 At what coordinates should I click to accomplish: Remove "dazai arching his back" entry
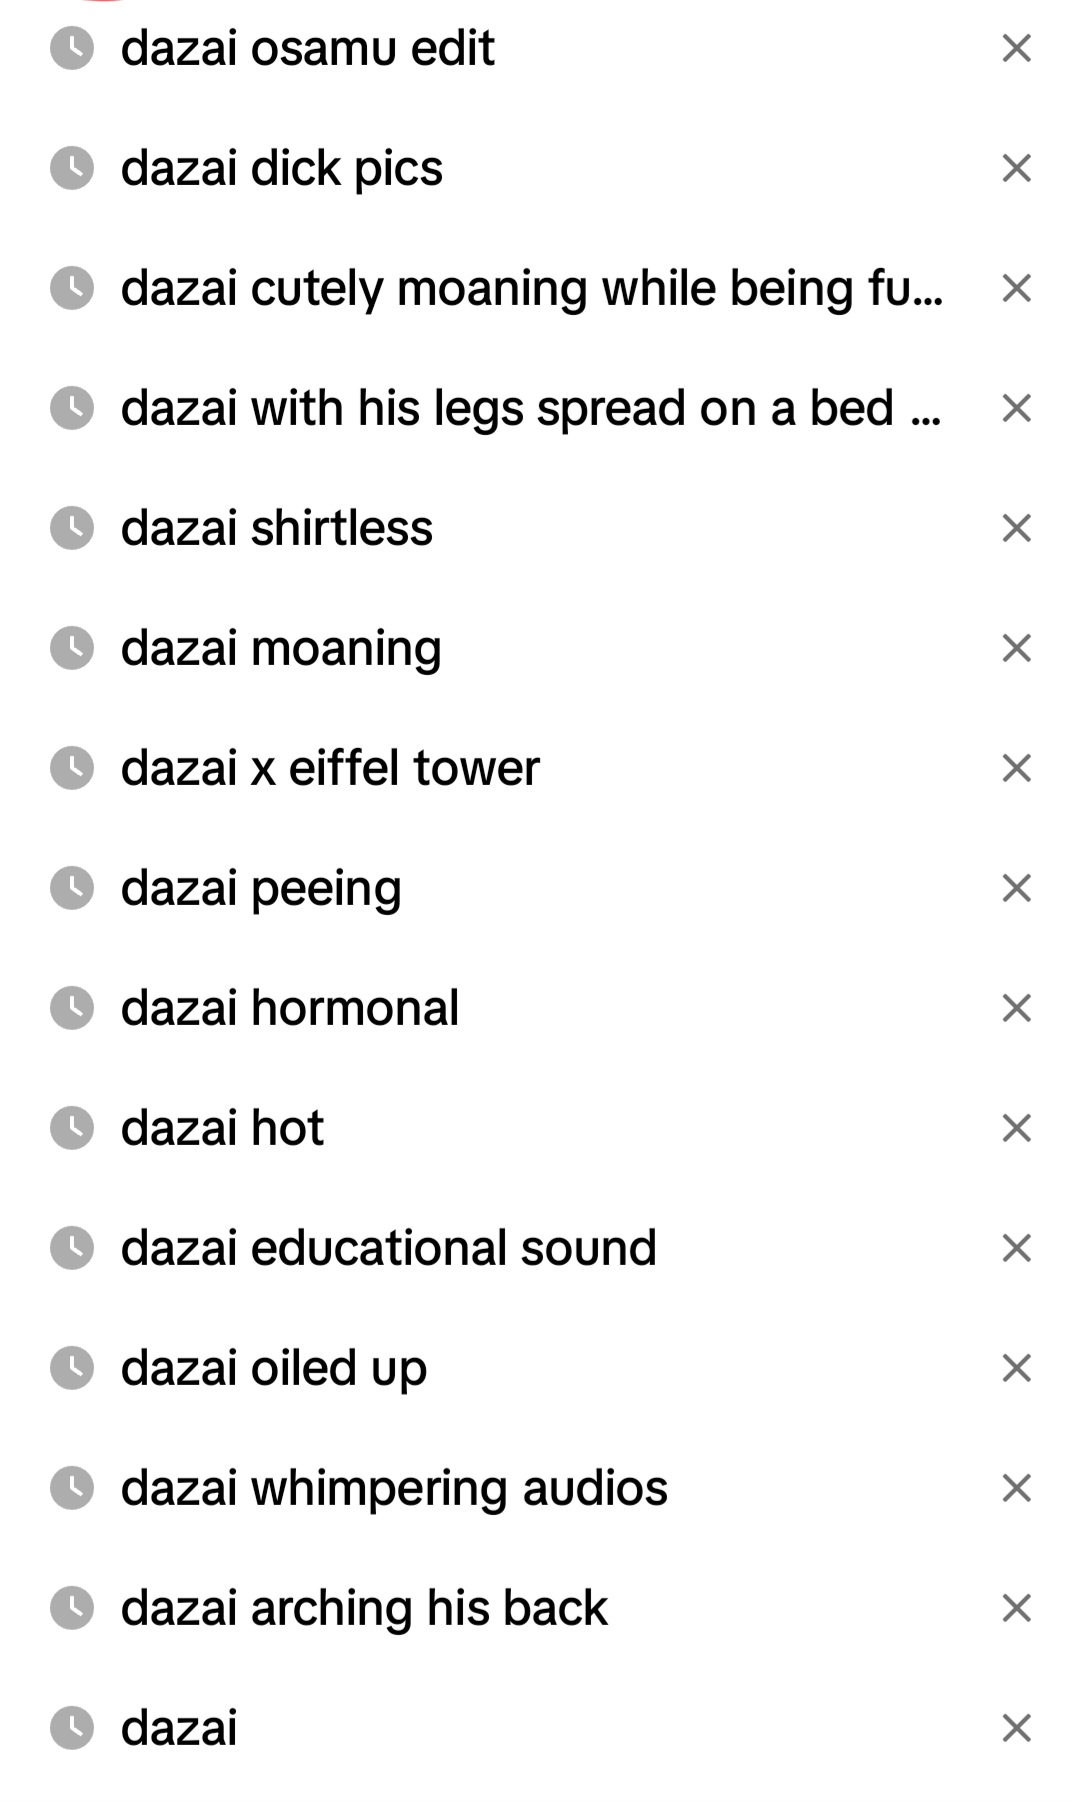[x=1016, y=1608]
